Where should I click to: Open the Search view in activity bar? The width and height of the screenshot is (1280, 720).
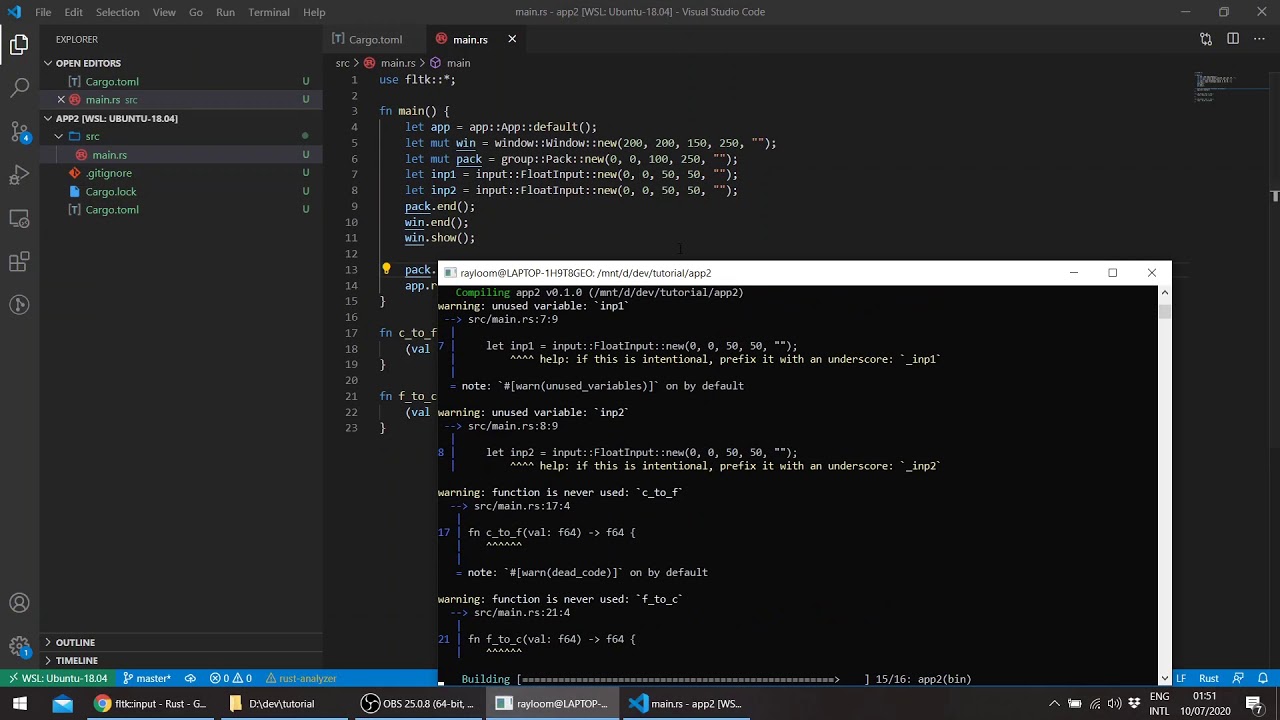point(19,88)
